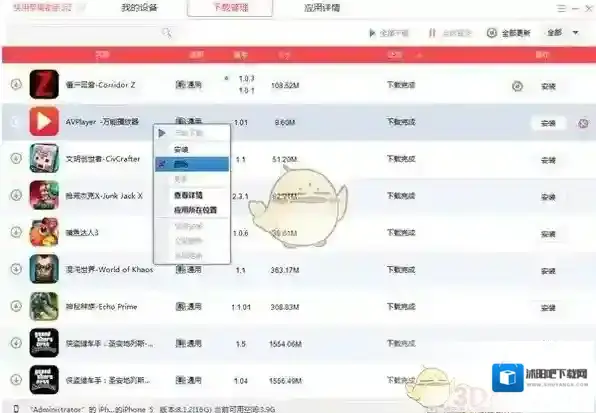Start all downloads with the play button

click(x=388, y=33)
